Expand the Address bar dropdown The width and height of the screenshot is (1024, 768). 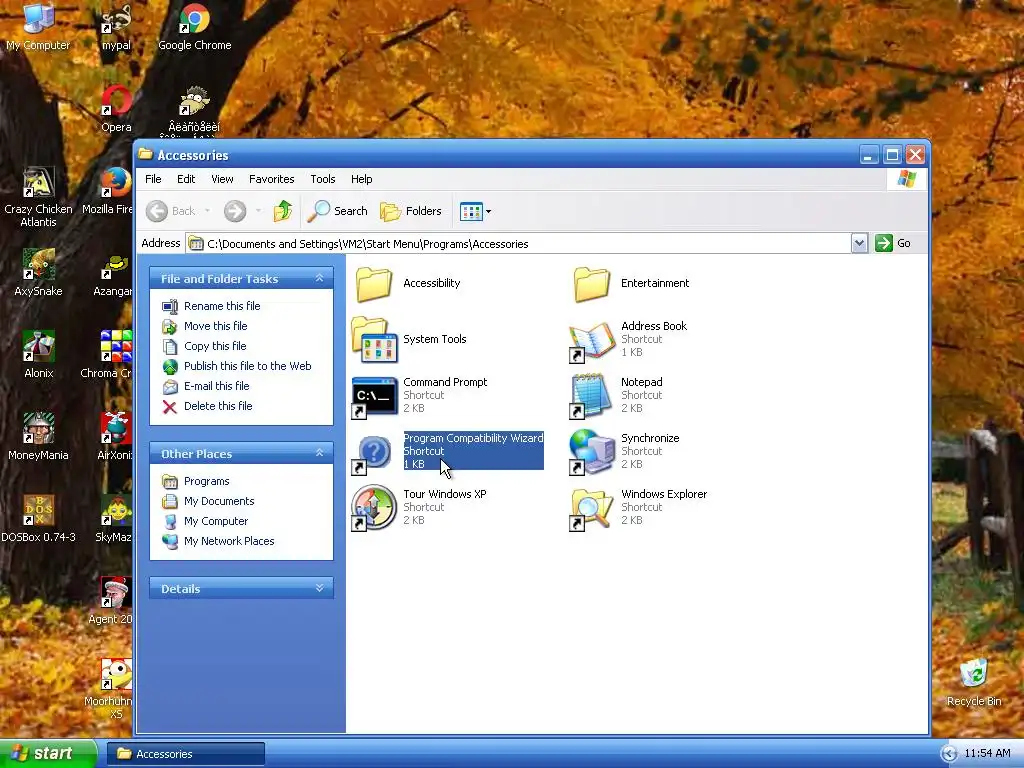tap(859, 244)
